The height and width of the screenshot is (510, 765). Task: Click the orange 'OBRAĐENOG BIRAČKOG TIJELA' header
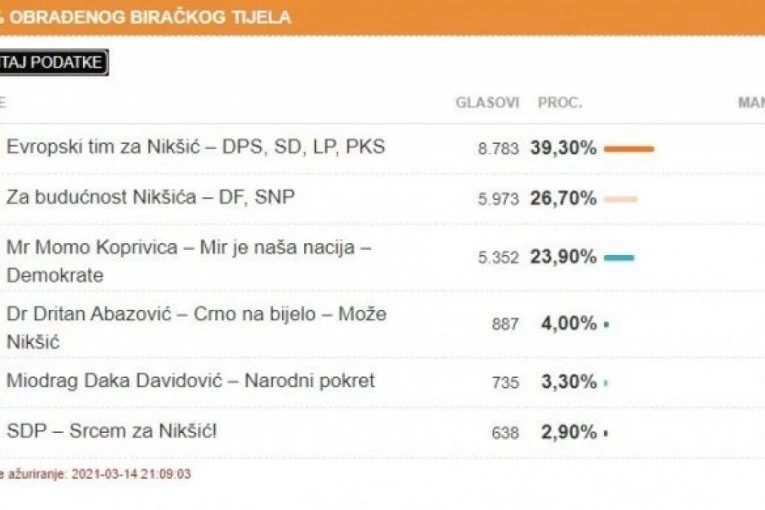[x=150, y=17]
